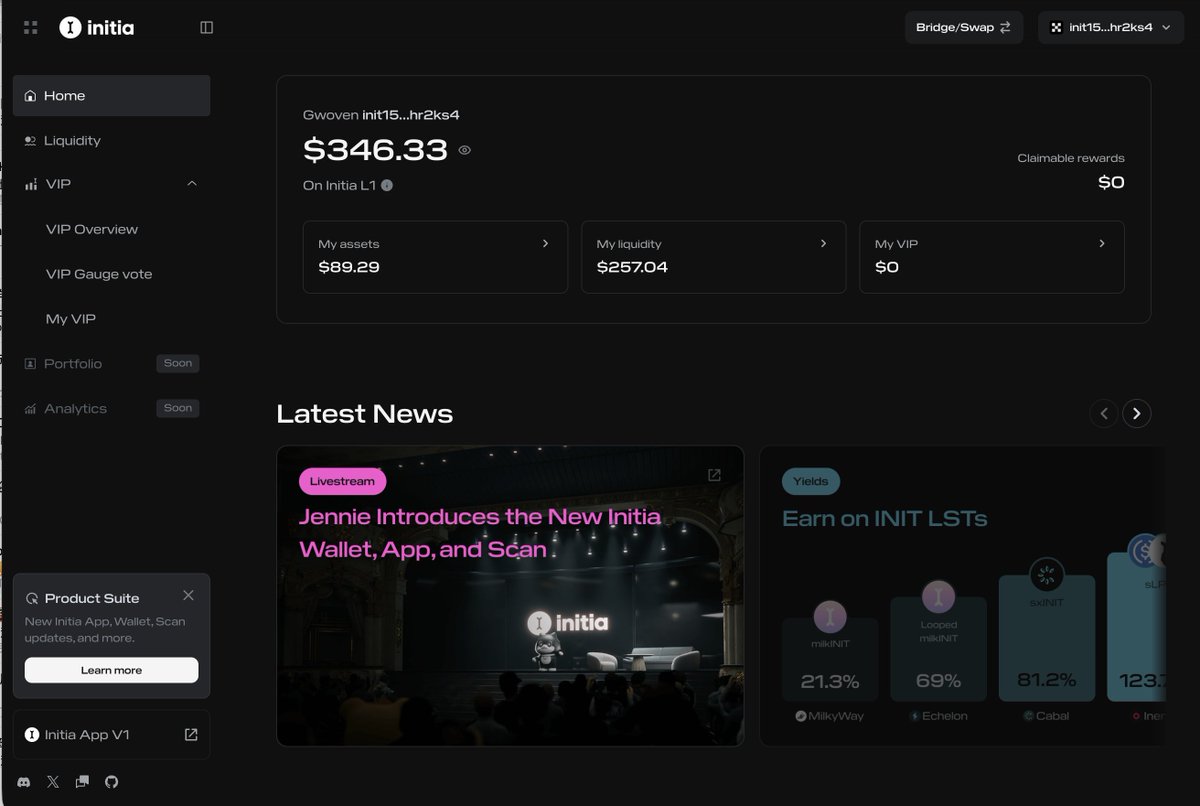Open Jennie Introduces the New Initia headline
This screenshot has width=1200, height=806.
[480, 533]
